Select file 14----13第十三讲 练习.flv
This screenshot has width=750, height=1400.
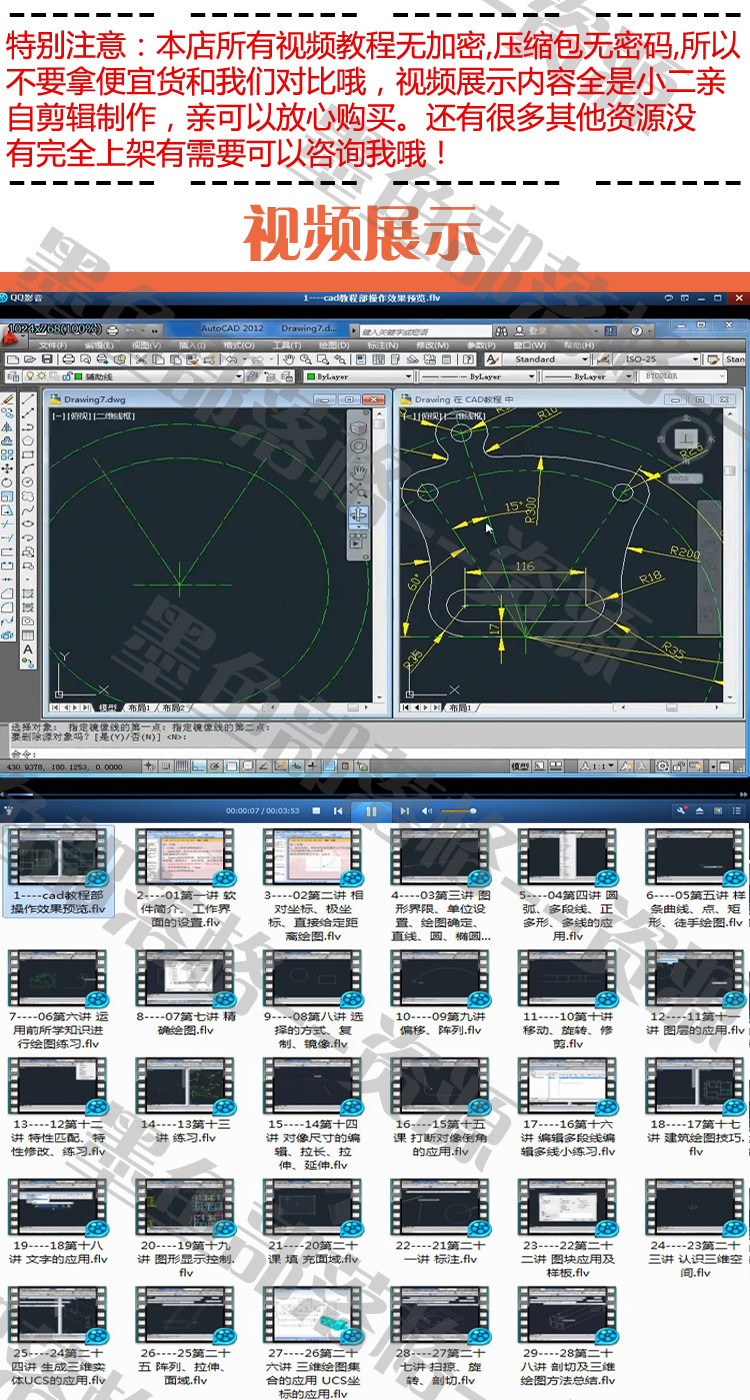(186, 1102)
